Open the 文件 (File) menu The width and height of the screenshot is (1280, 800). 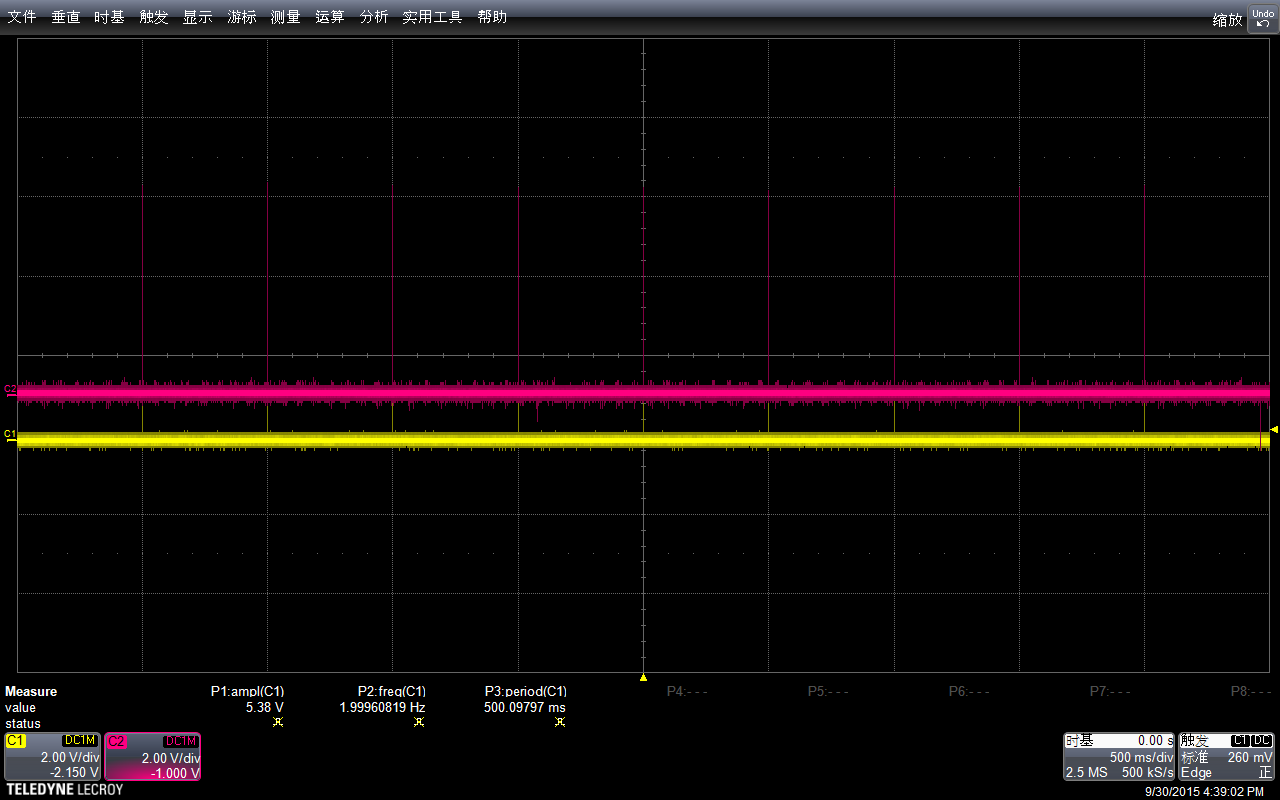22,17
